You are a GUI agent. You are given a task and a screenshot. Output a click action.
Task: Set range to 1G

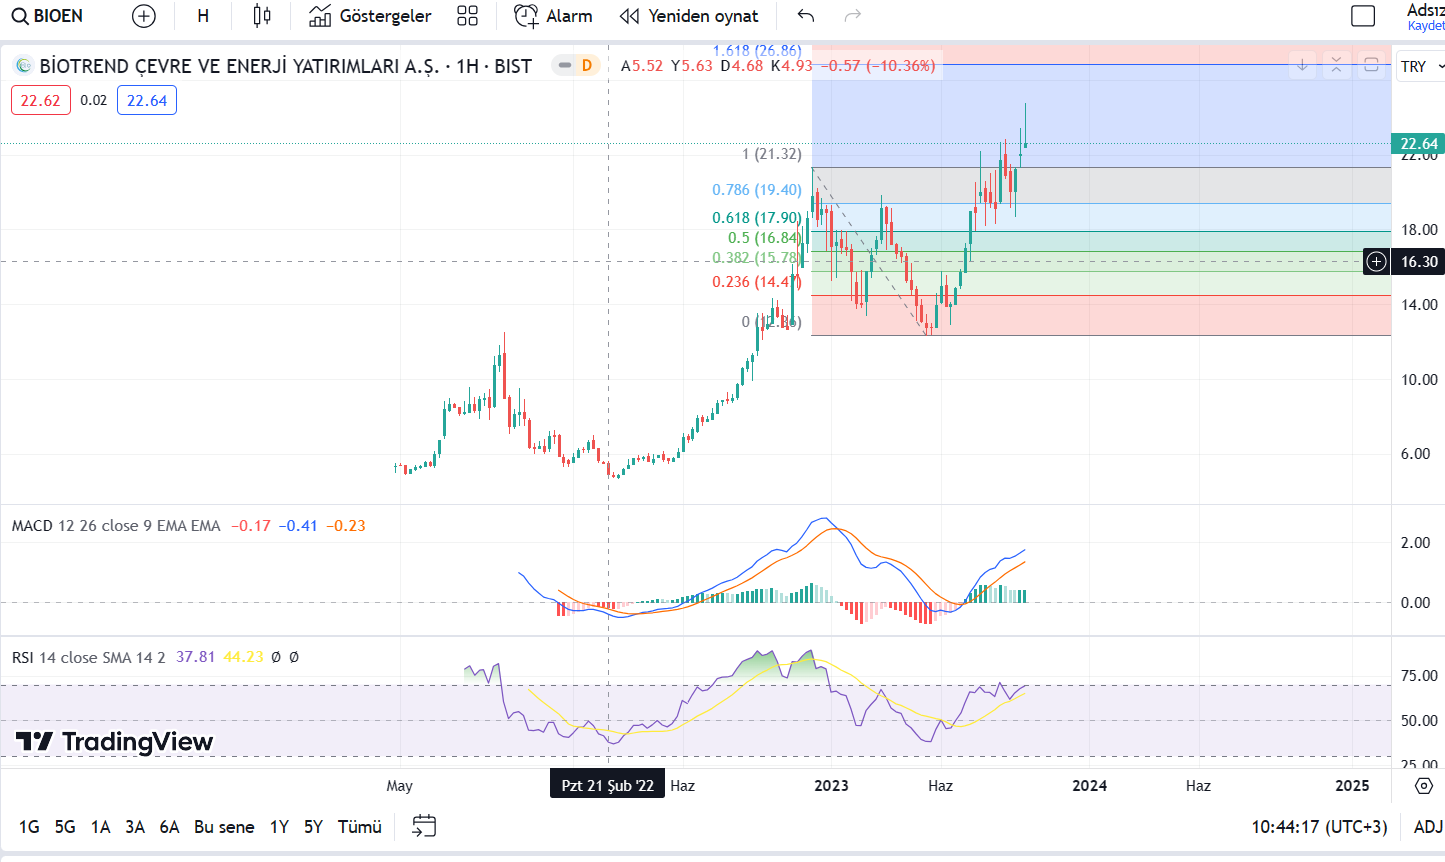(x=29, y=827)
